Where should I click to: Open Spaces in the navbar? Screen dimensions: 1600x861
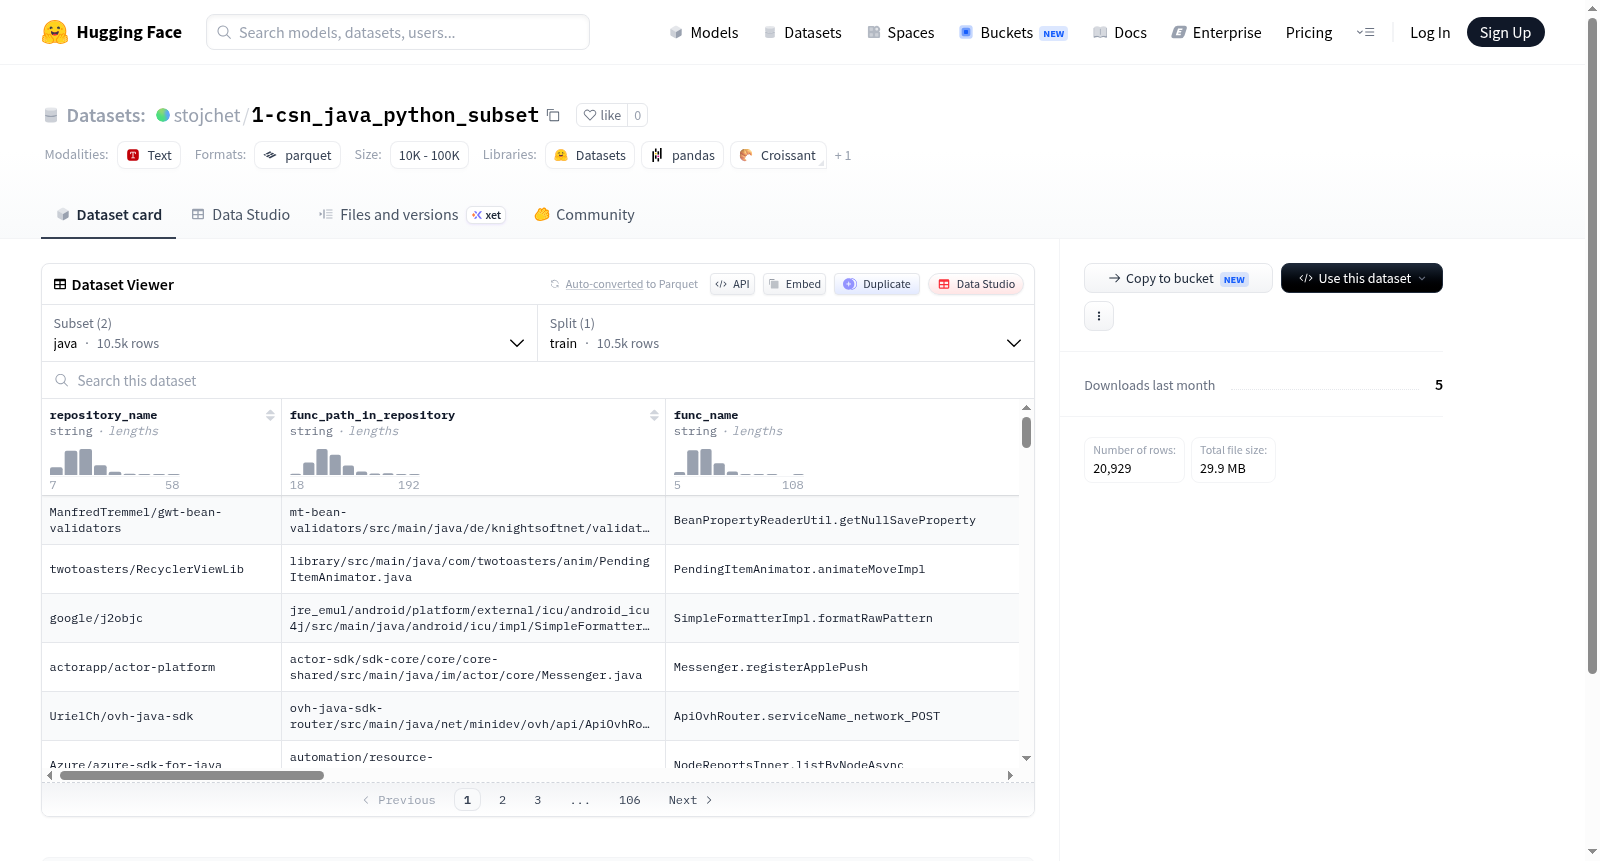pos(900,32)
